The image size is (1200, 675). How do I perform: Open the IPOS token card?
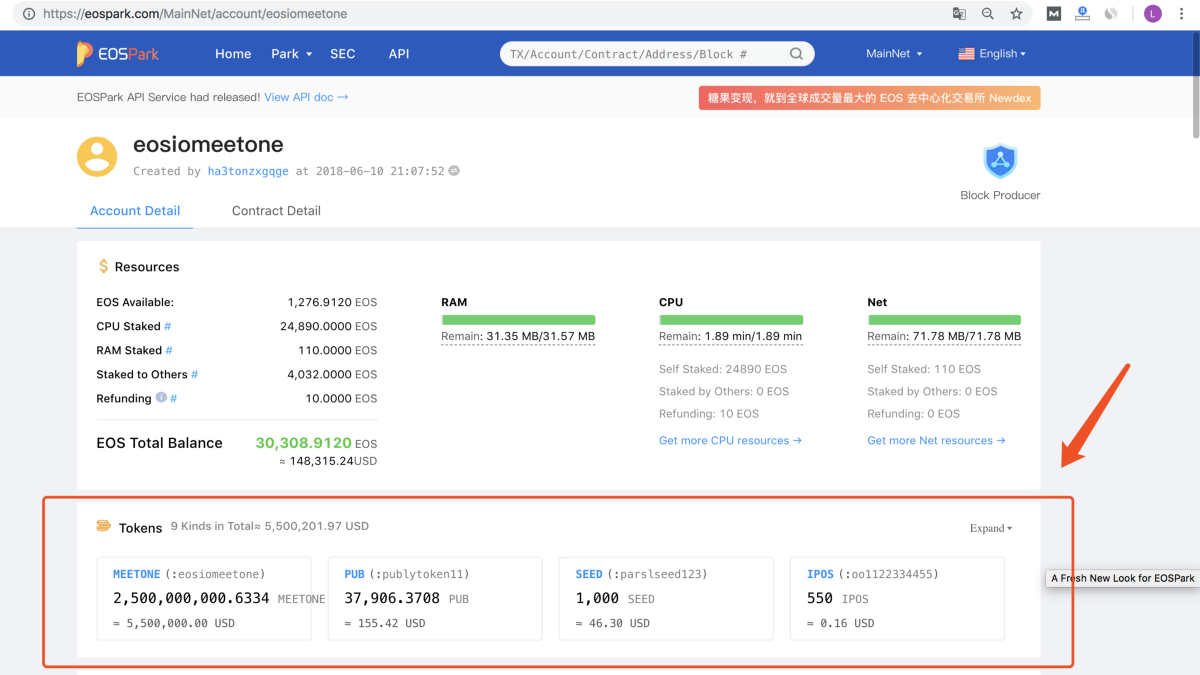pos(897,598)
